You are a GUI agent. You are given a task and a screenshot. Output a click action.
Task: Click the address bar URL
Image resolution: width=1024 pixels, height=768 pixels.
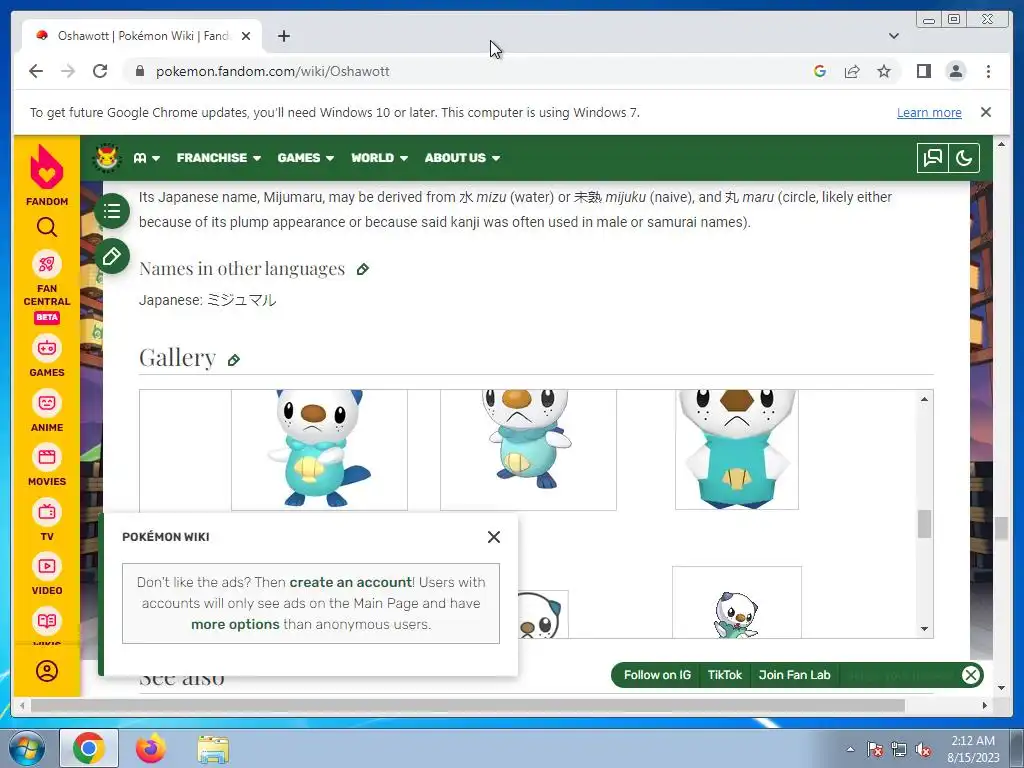(x=272, y=71)
